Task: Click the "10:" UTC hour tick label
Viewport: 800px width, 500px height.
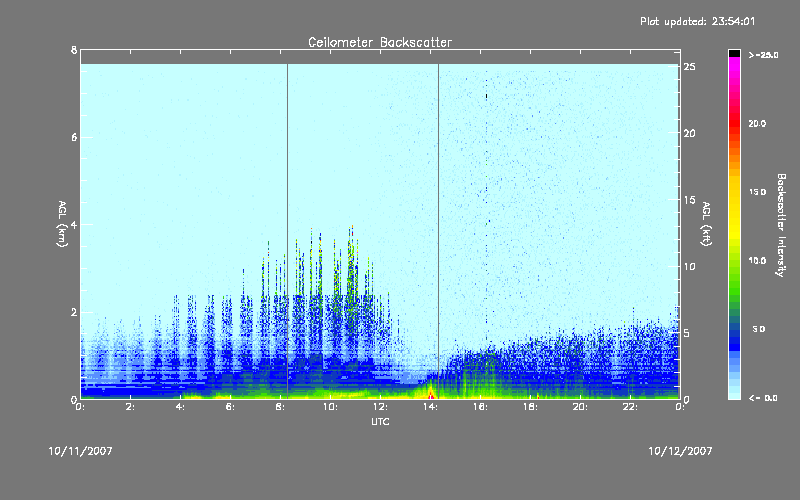Action: 331,407
